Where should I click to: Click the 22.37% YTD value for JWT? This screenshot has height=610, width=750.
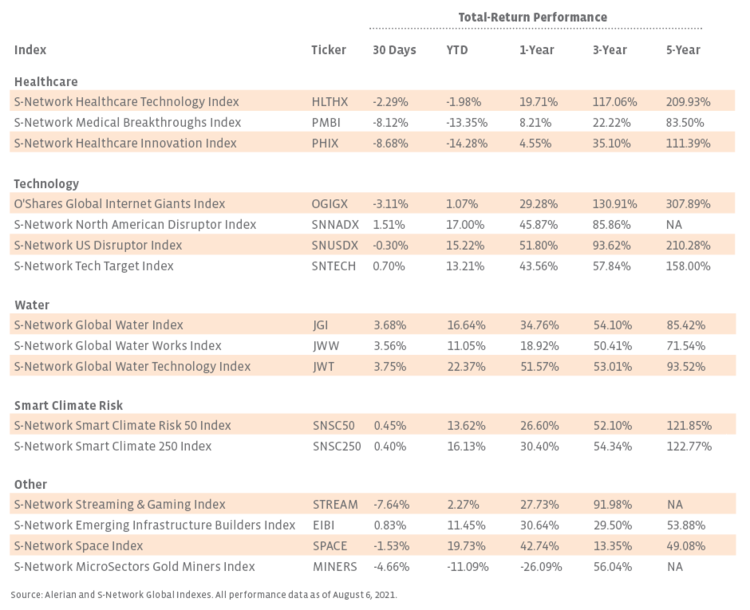click(465, 366)
